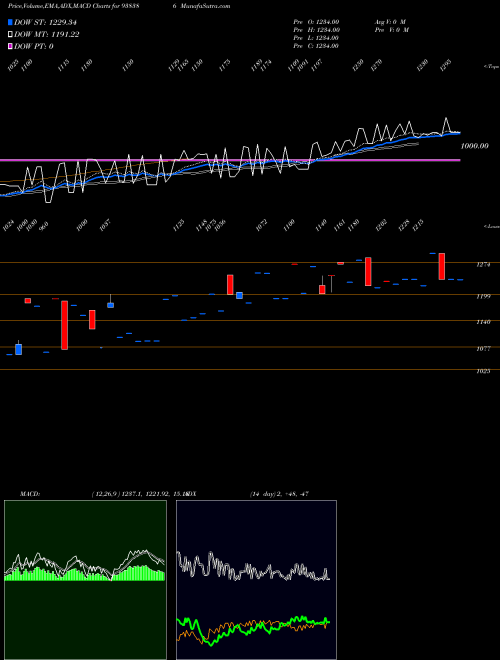
Task: Click the 1123 lows label
Action: pos(178,225)
